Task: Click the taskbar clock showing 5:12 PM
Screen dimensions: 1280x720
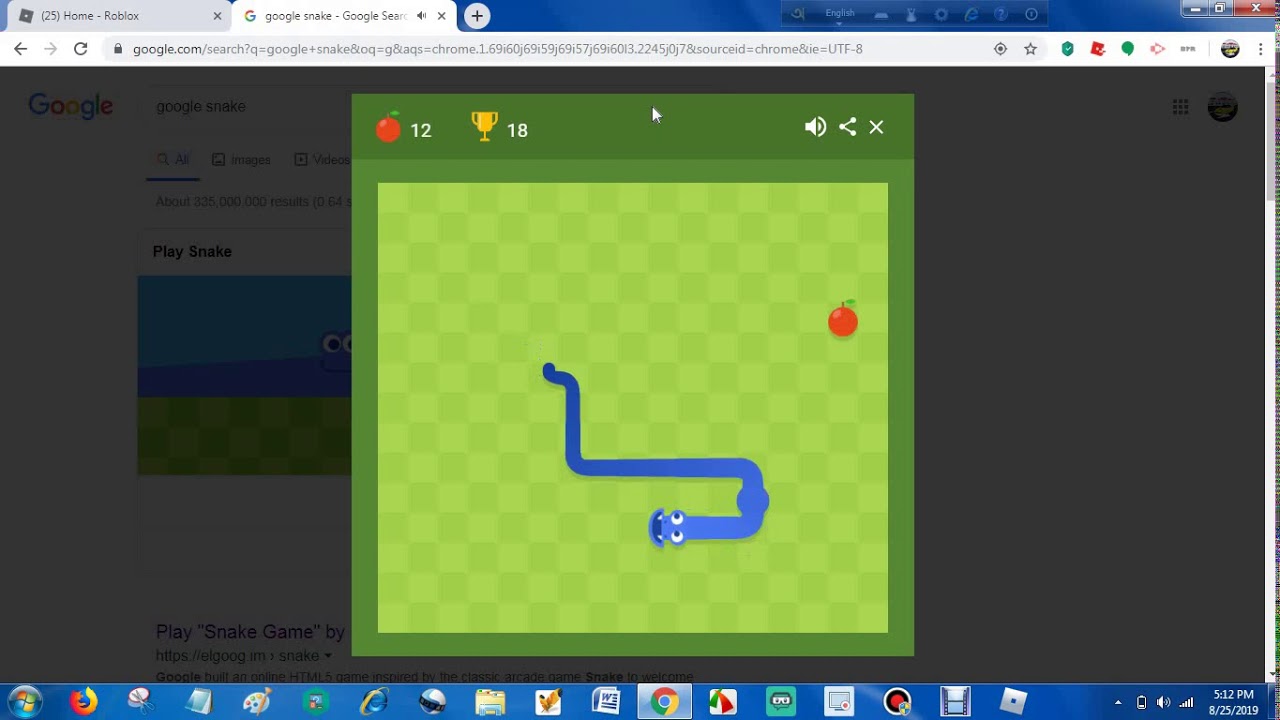Action: tap(1233, 702)
